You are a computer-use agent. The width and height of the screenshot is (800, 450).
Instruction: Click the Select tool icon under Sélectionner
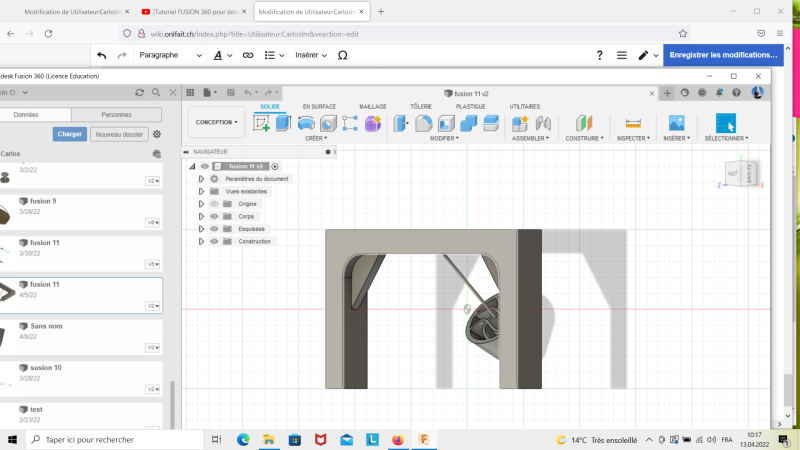(x=725, y=123)
